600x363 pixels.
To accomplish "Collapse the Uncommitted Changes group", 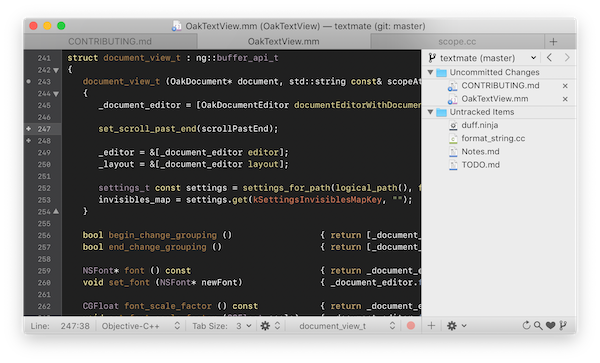I will point(430,72).
